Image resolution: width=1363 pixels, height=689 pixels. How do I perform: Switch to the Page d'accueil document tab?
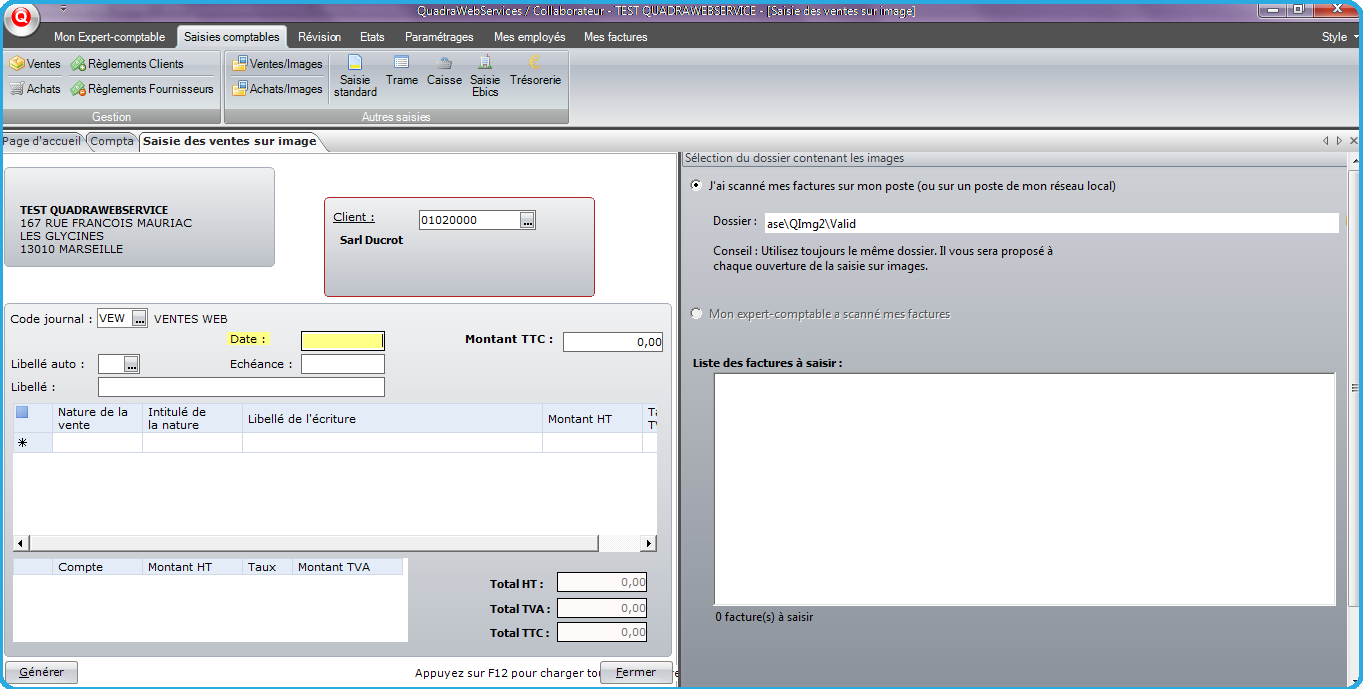point(42,141)
